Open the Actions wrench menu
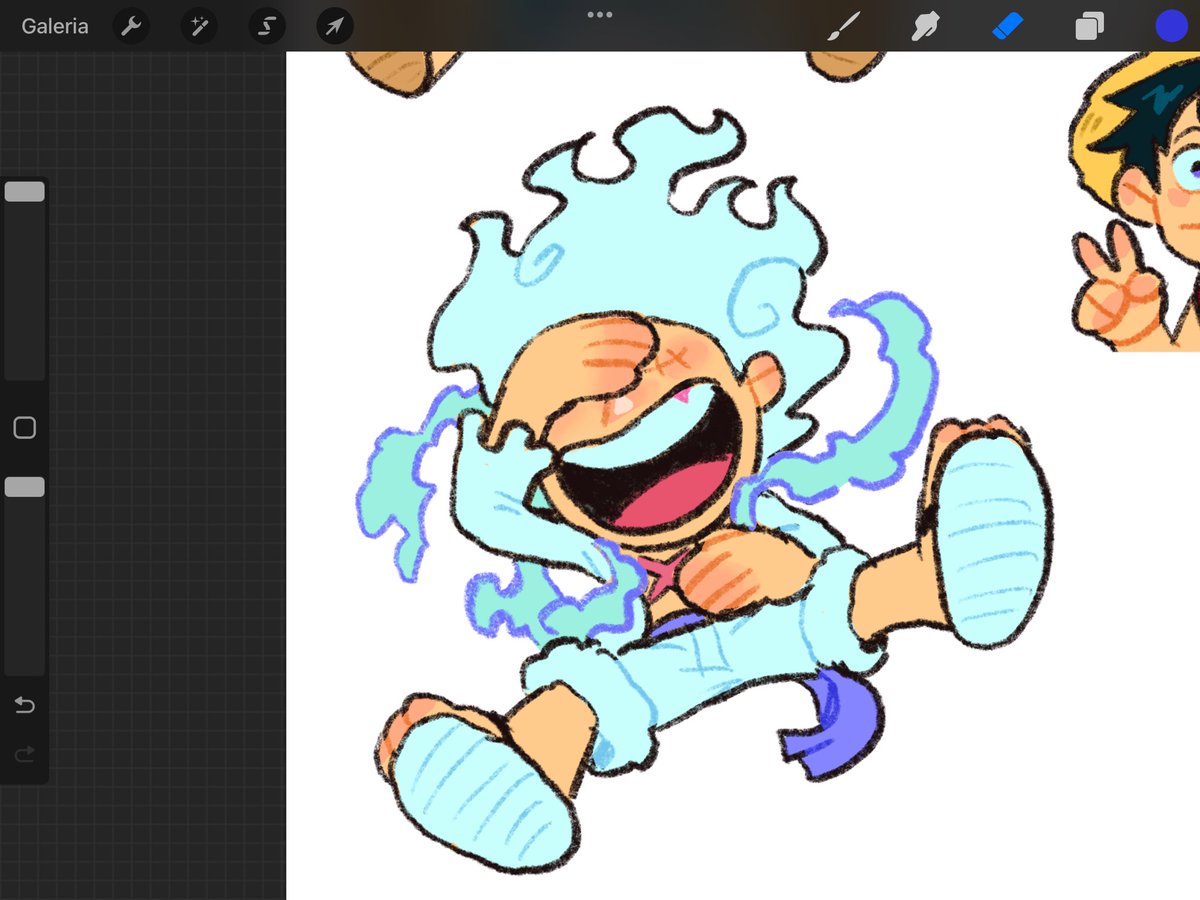This screenshot has height=900, width=1200. pyautogui.click(x=131, y=26)
